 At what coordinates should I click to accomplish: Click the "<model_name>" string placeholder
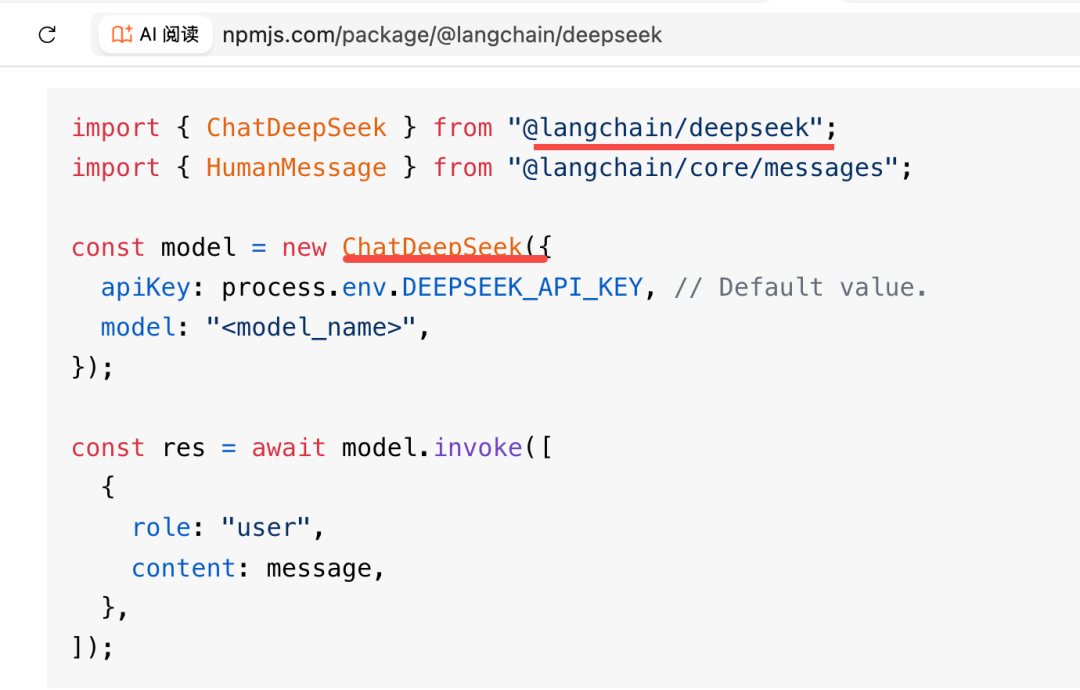[311, 327]
